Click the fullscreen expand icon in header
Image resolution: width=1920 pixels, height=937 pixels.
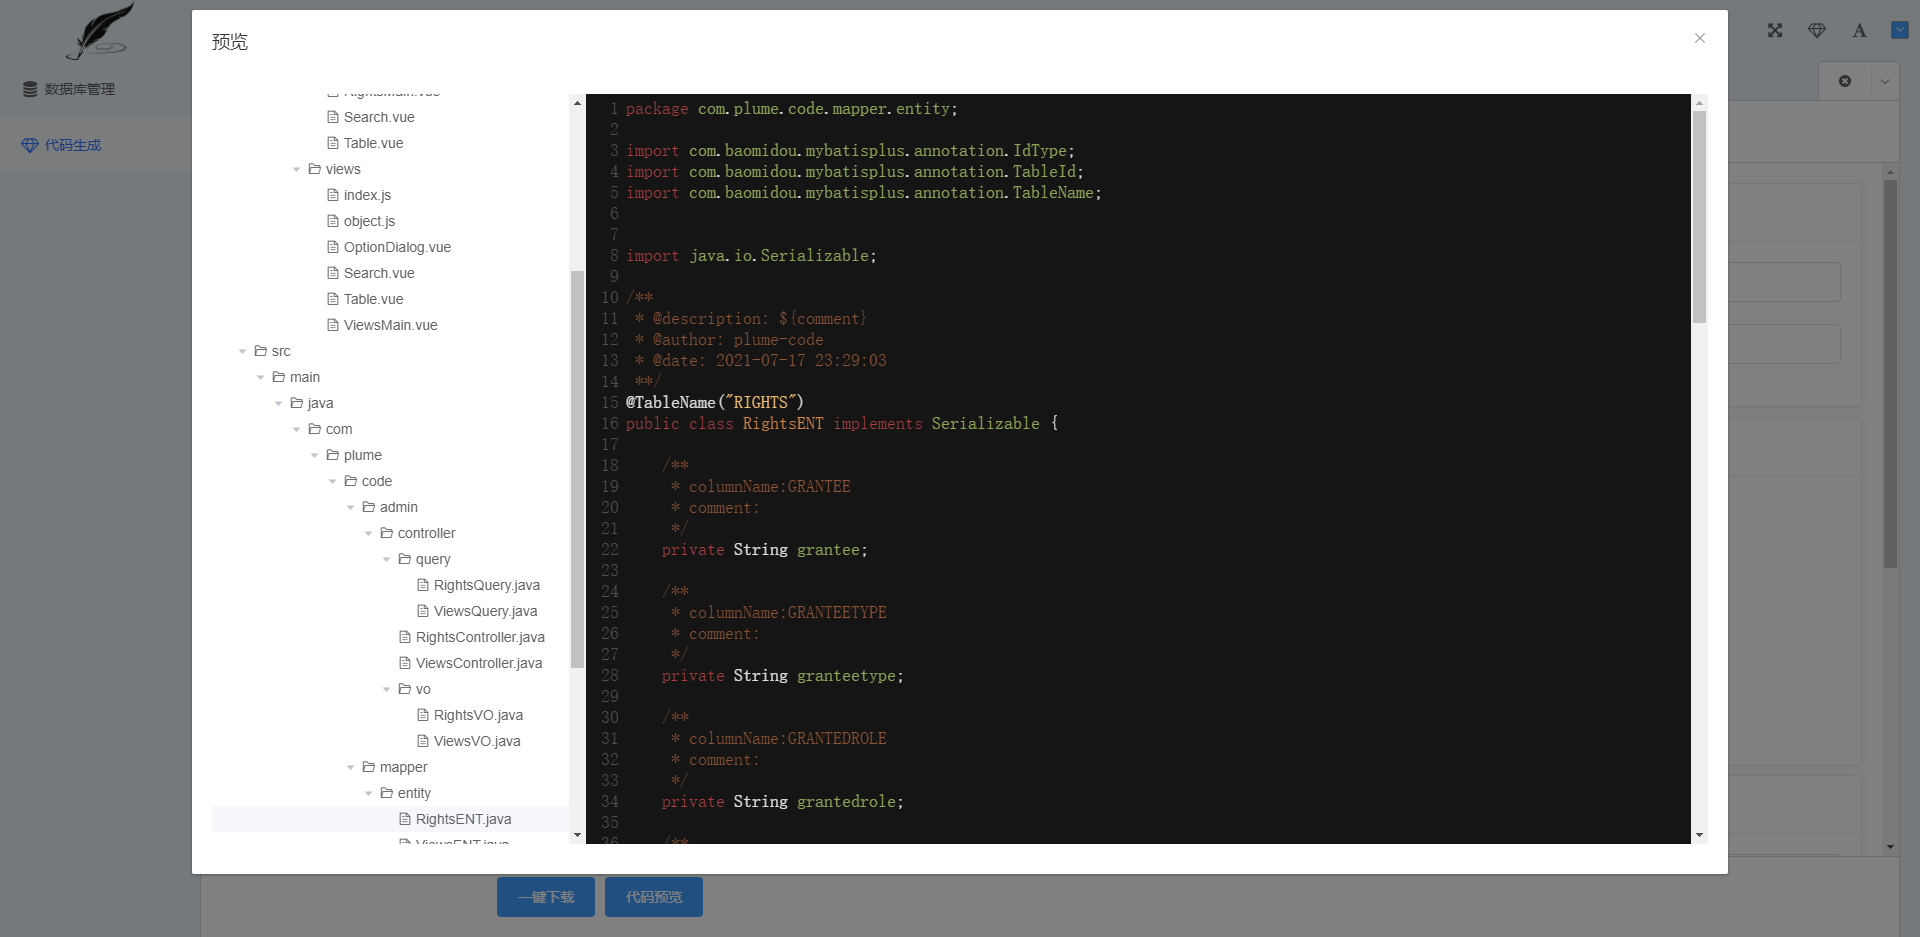pos(1775,30)
